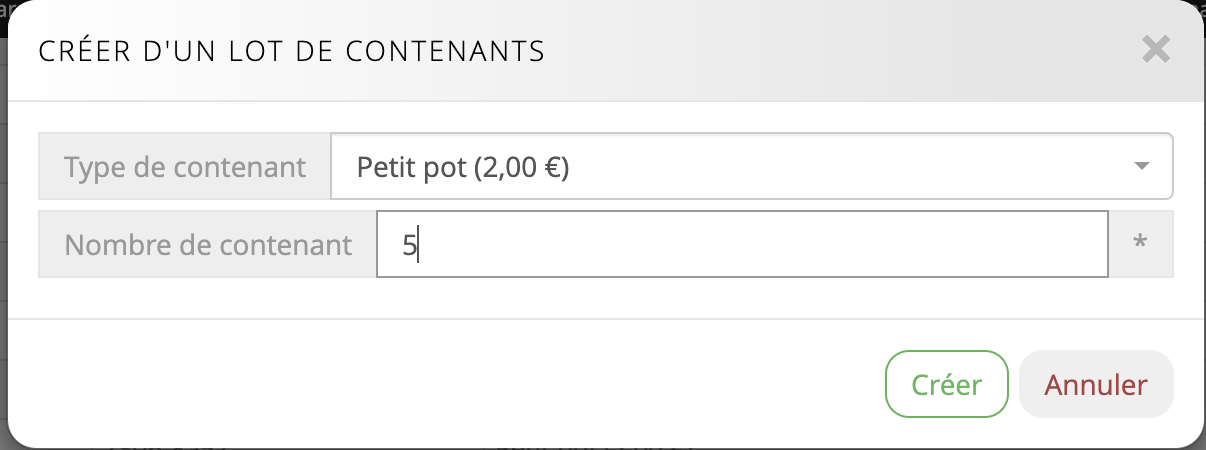The image size is (1206, 450).
Task: Cancel the container batch with red Annuler
Action: pos(1096,384)
